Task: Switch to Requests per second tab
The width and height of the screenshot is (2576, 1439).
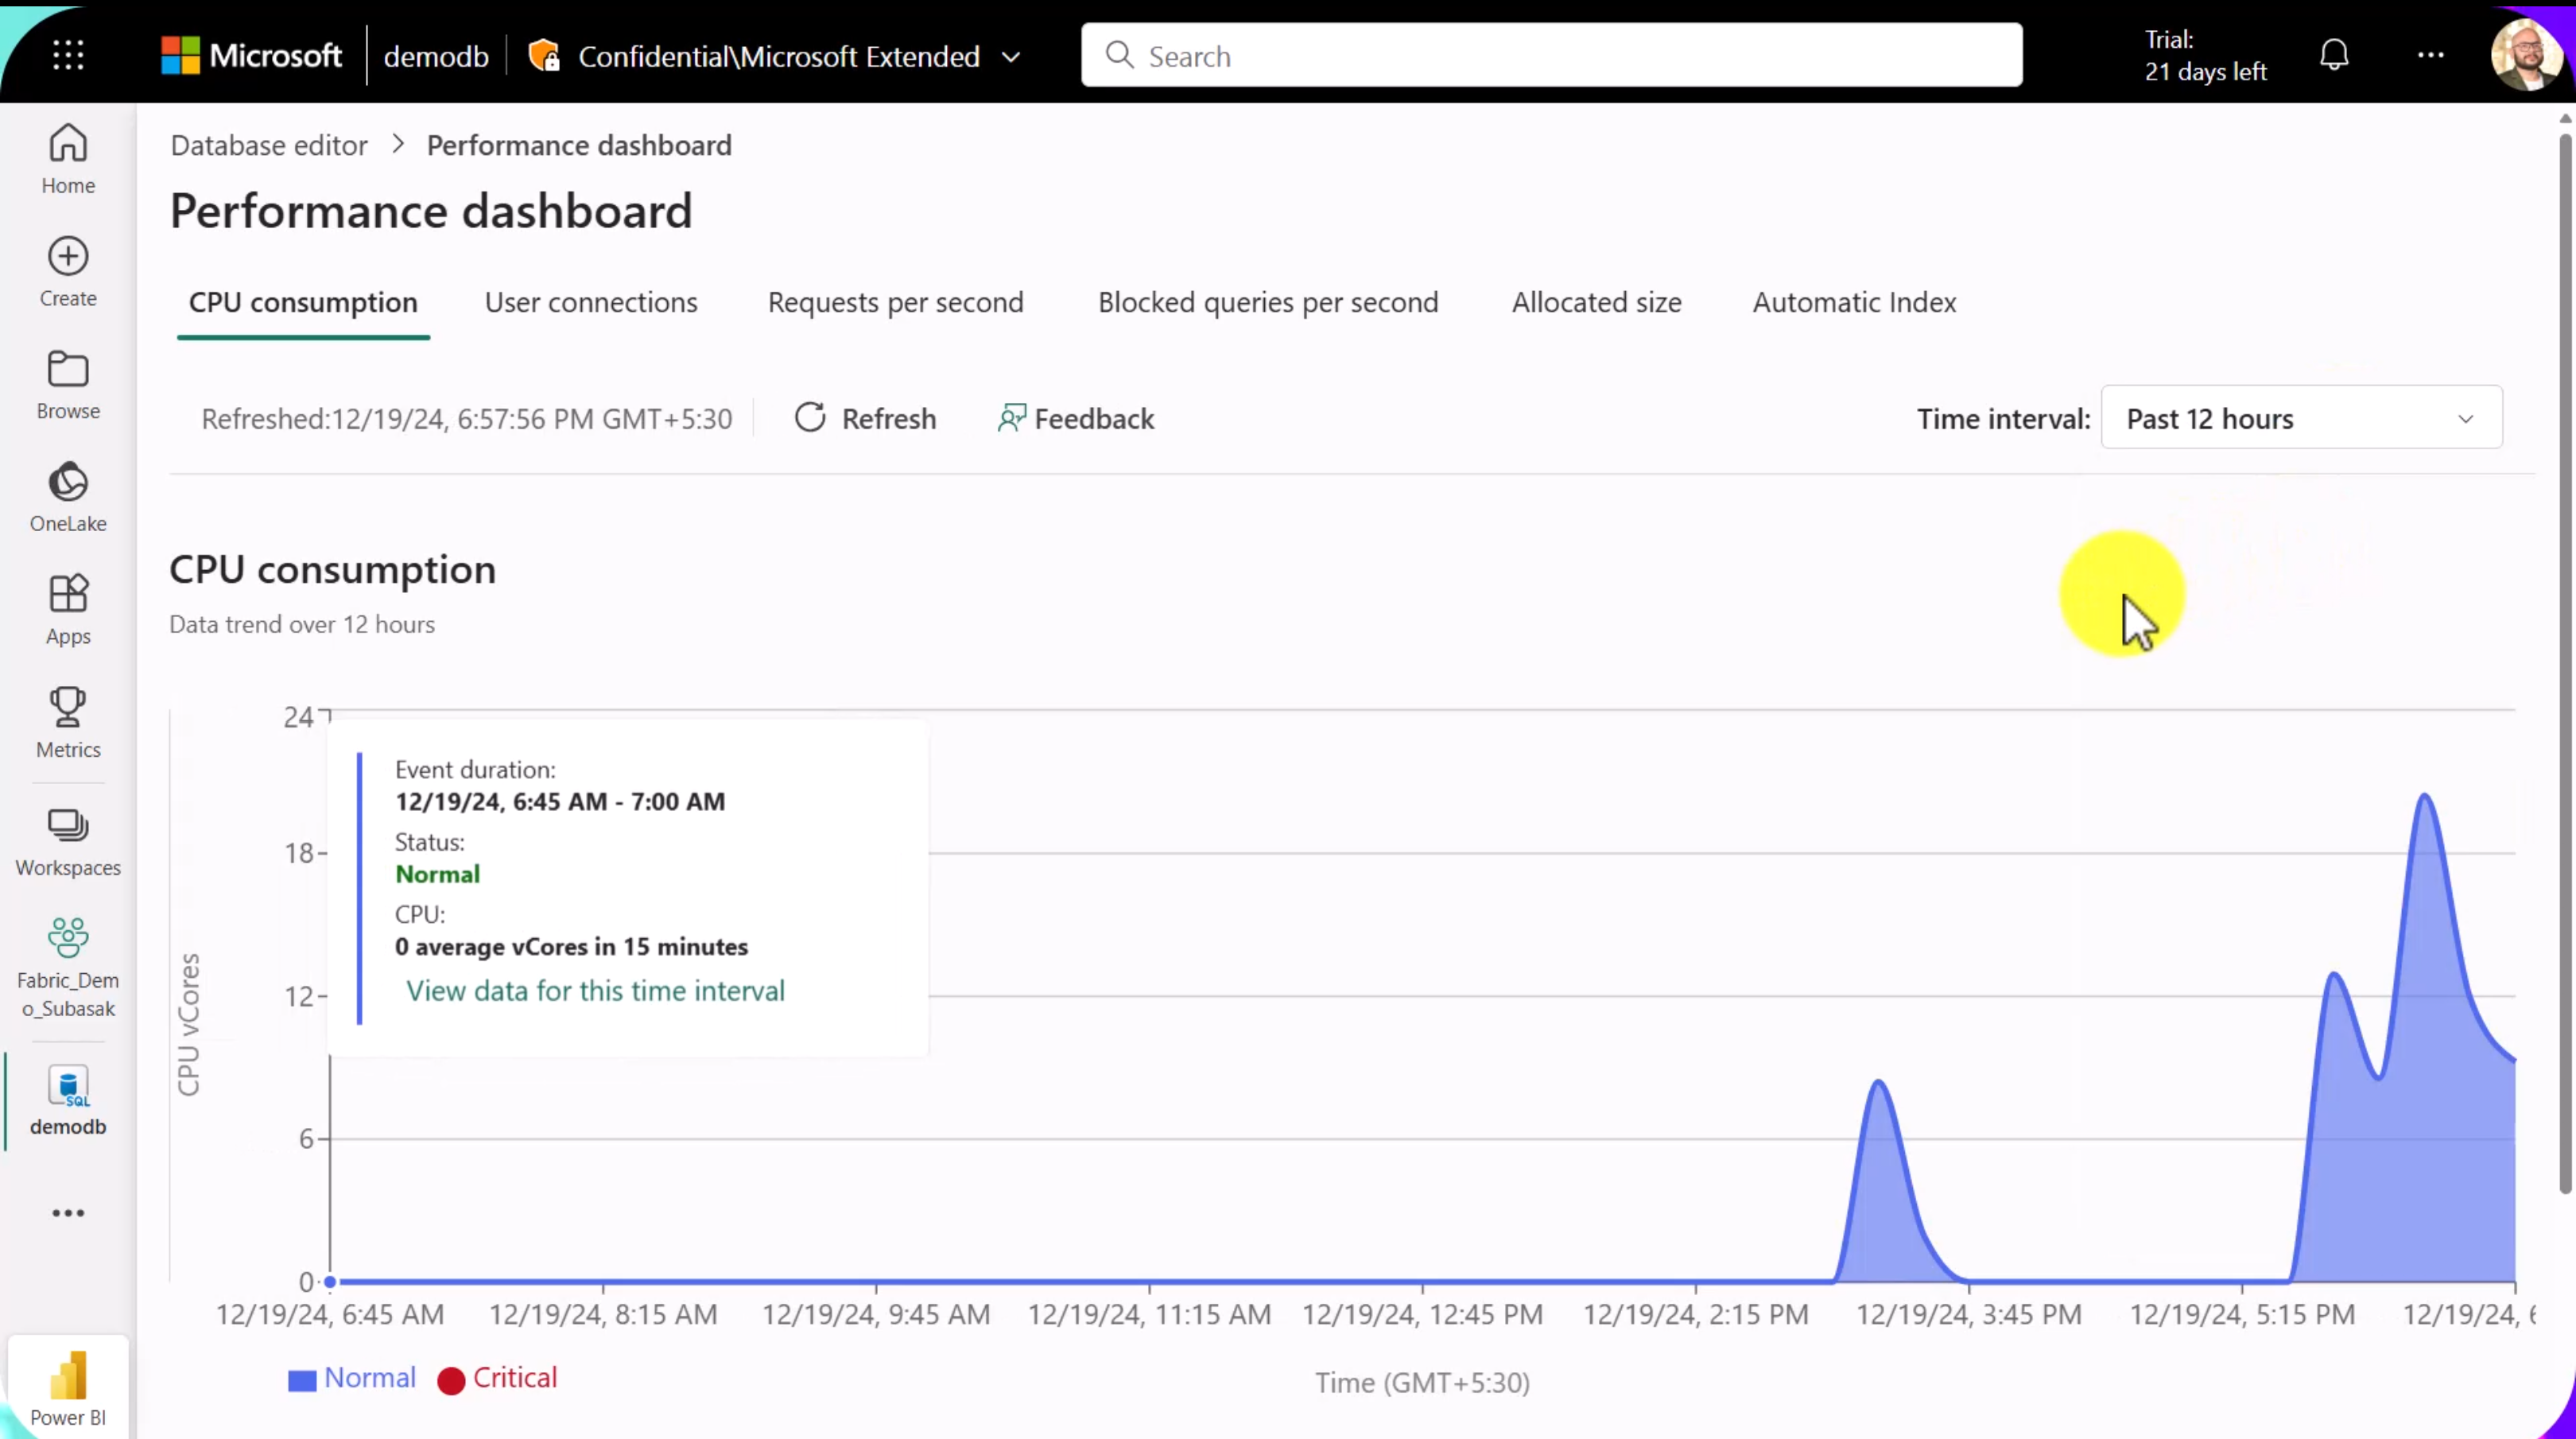Action: coord(895,302)
